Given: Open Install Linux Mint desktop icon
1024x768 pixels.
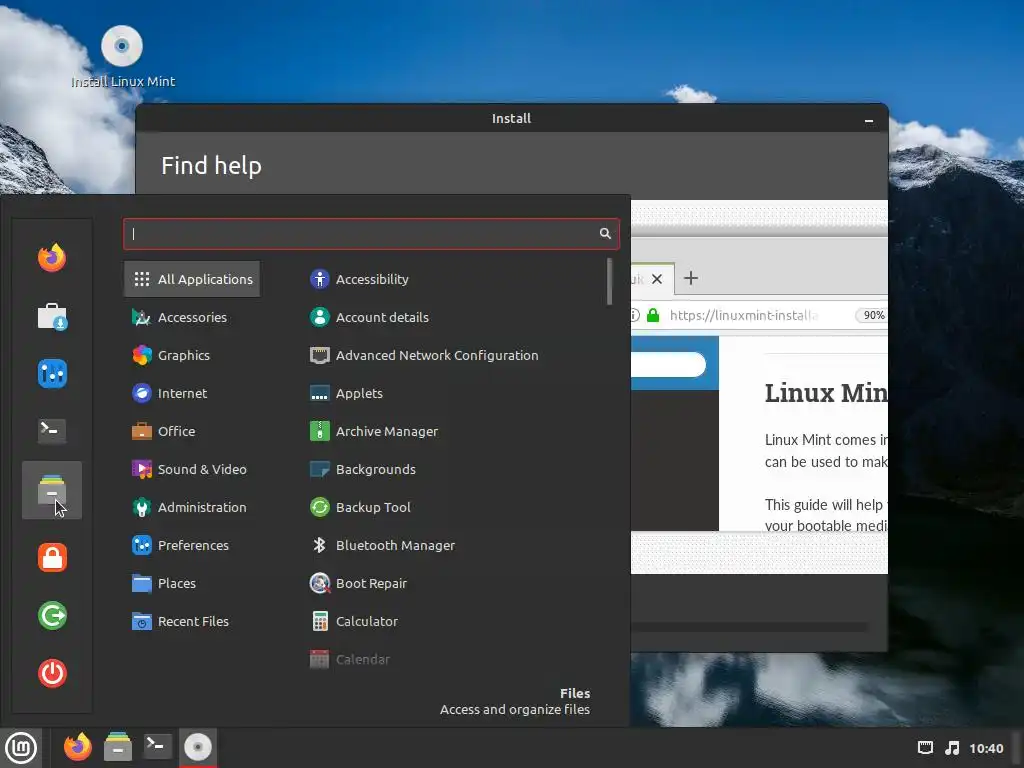Looking at the screenshot, I should 122,57.
